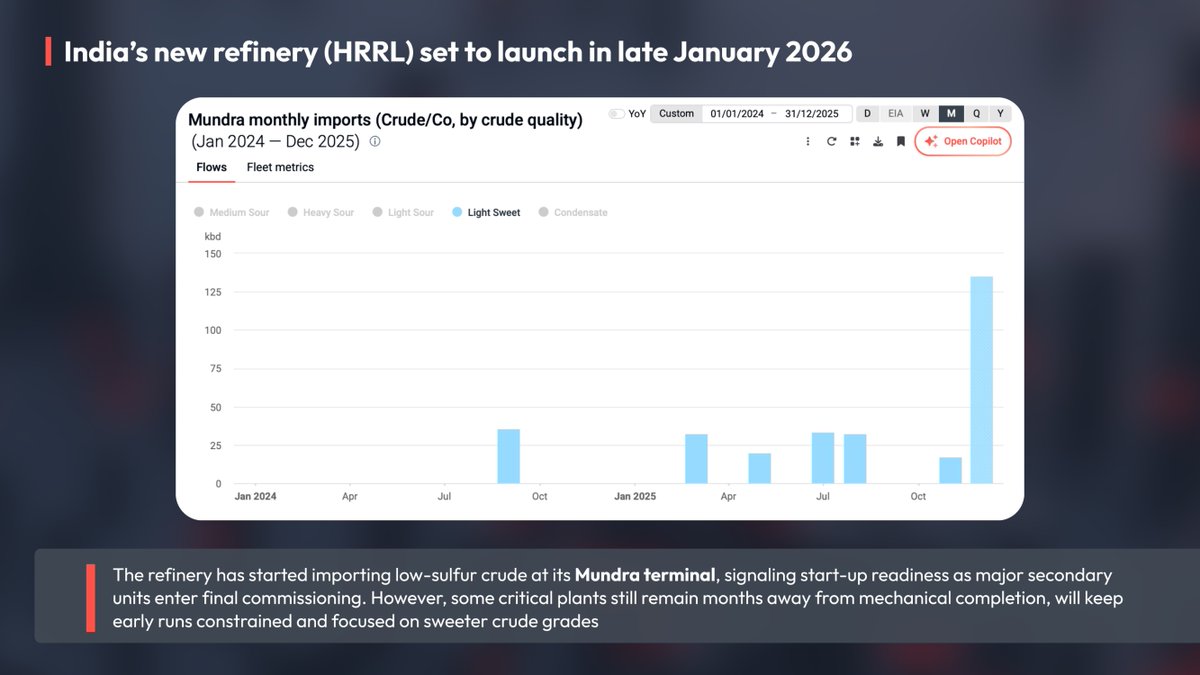Click the March 2025 bar
The height and width of the screenshot is (675, 1200).
[x=696, y=459]
